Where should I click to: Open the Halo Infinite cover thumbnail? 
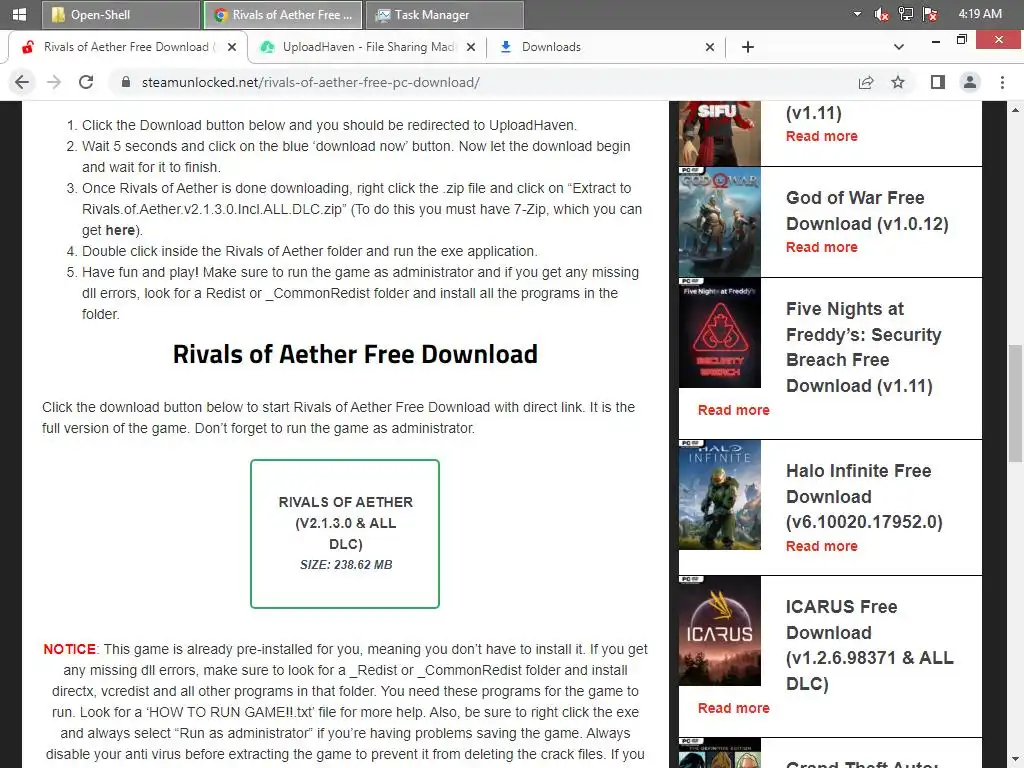point(720,495)
